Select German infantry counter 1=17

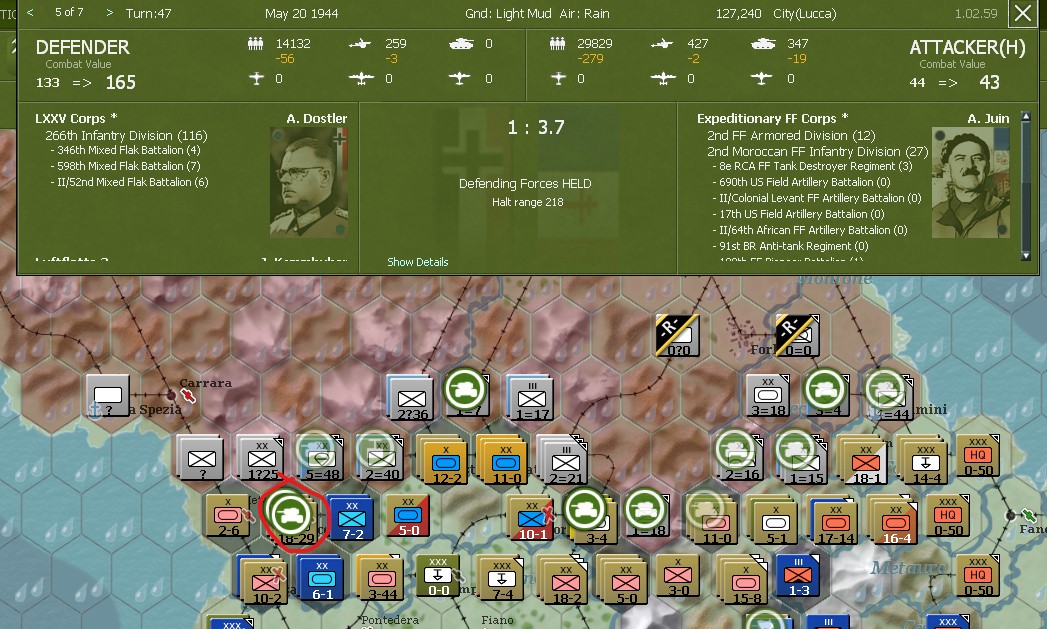pos(532,399)
